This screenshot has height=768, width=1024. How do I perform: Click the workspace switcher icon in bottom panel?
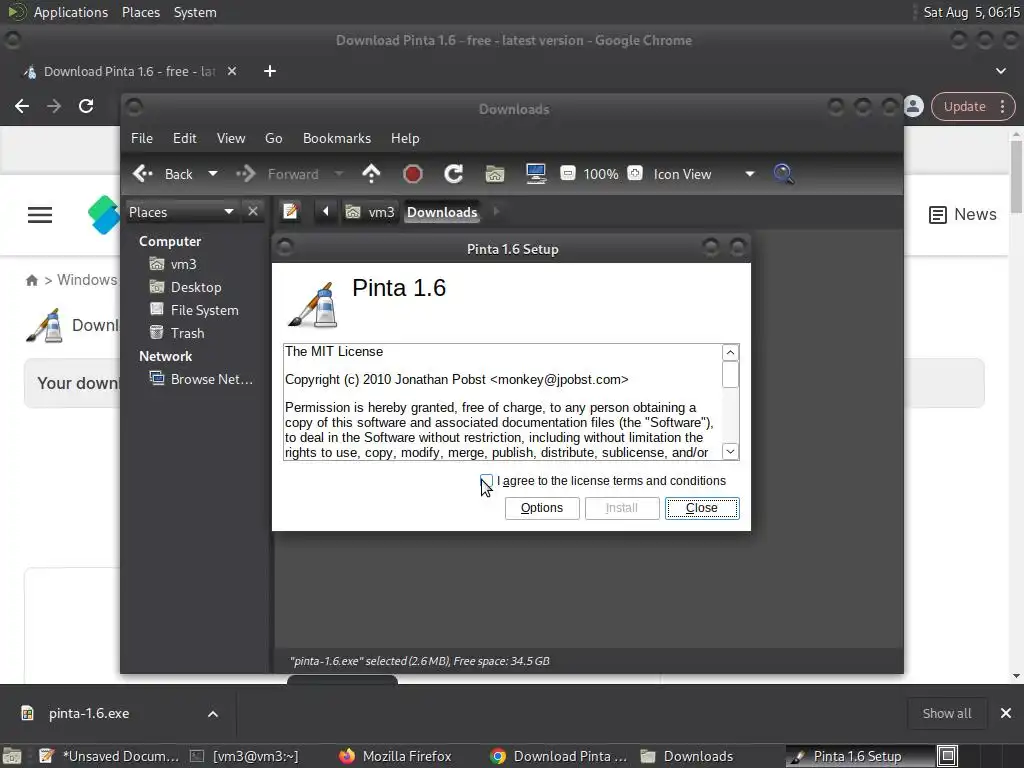pyautogui.click(x=948, y=756)
